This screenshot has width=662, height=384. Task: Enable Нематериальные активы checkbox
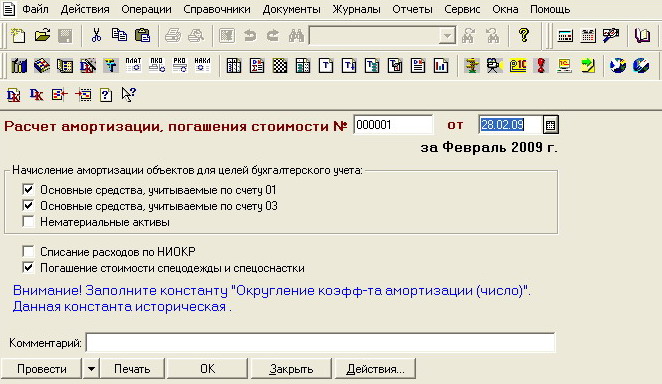coord(28,222)
